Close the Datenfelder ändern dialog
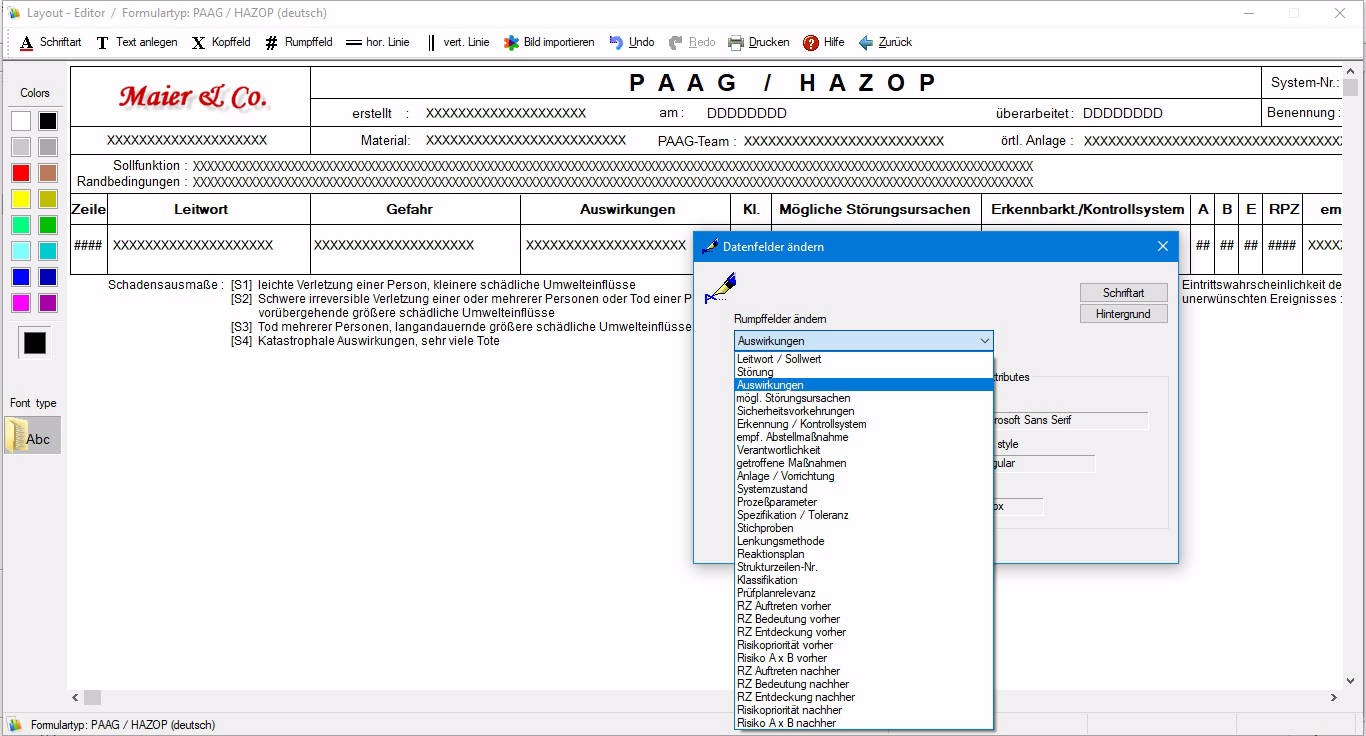1366x736 pixels. (1162, 246)
